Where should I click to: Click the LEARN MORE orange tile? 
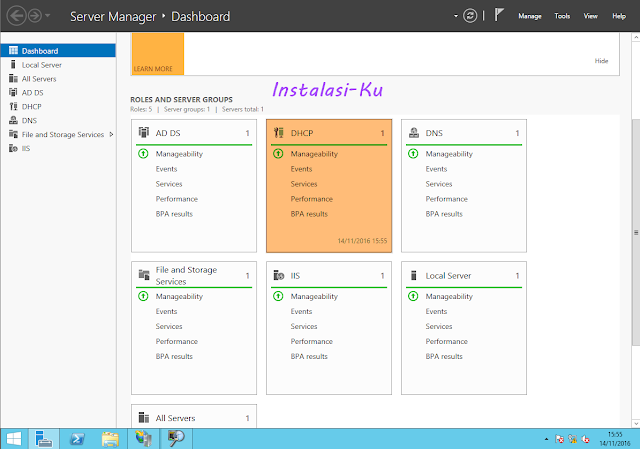158,54
